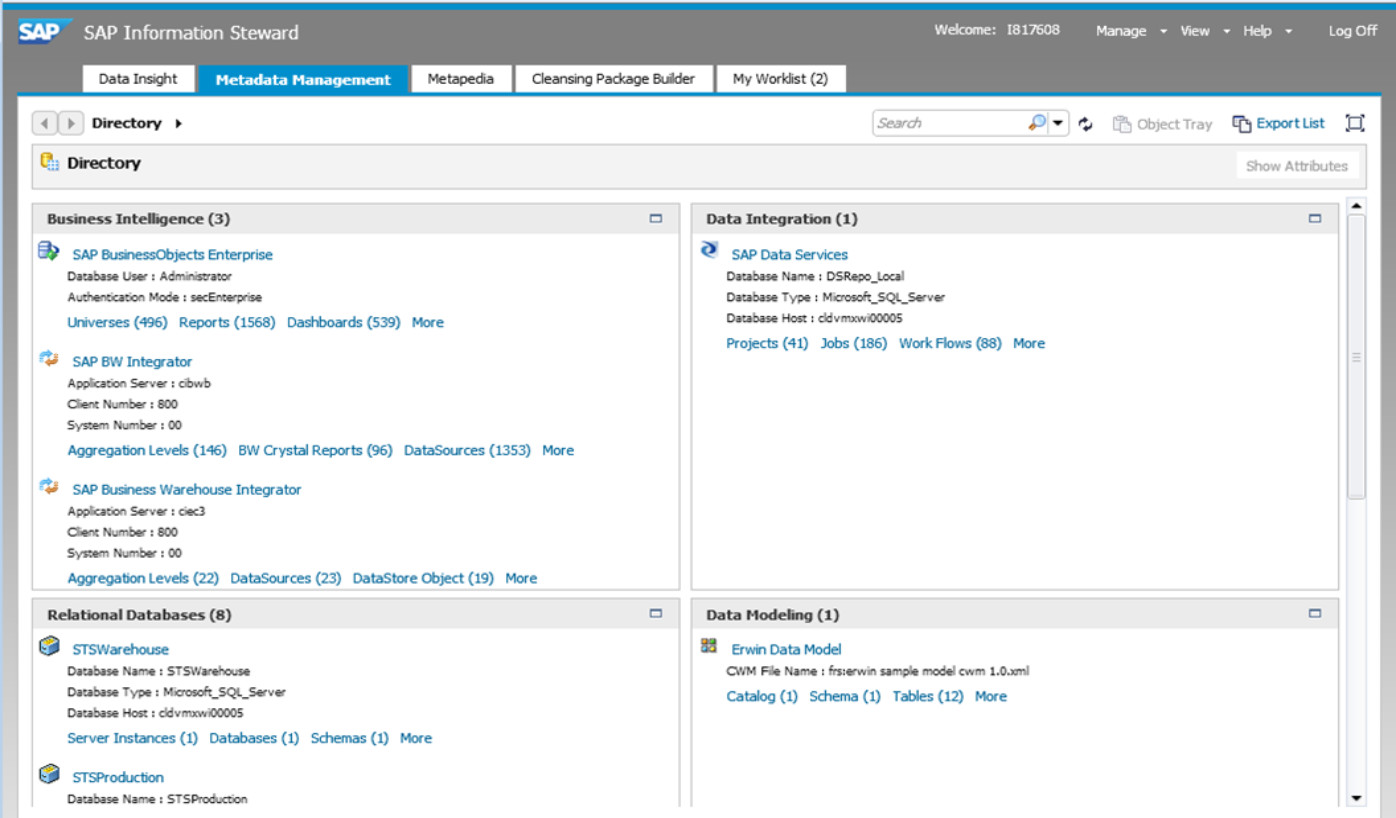Open the search options dropdown arrow
Viewport: 1396px width, 818px height.
[x=1059, y=123]
